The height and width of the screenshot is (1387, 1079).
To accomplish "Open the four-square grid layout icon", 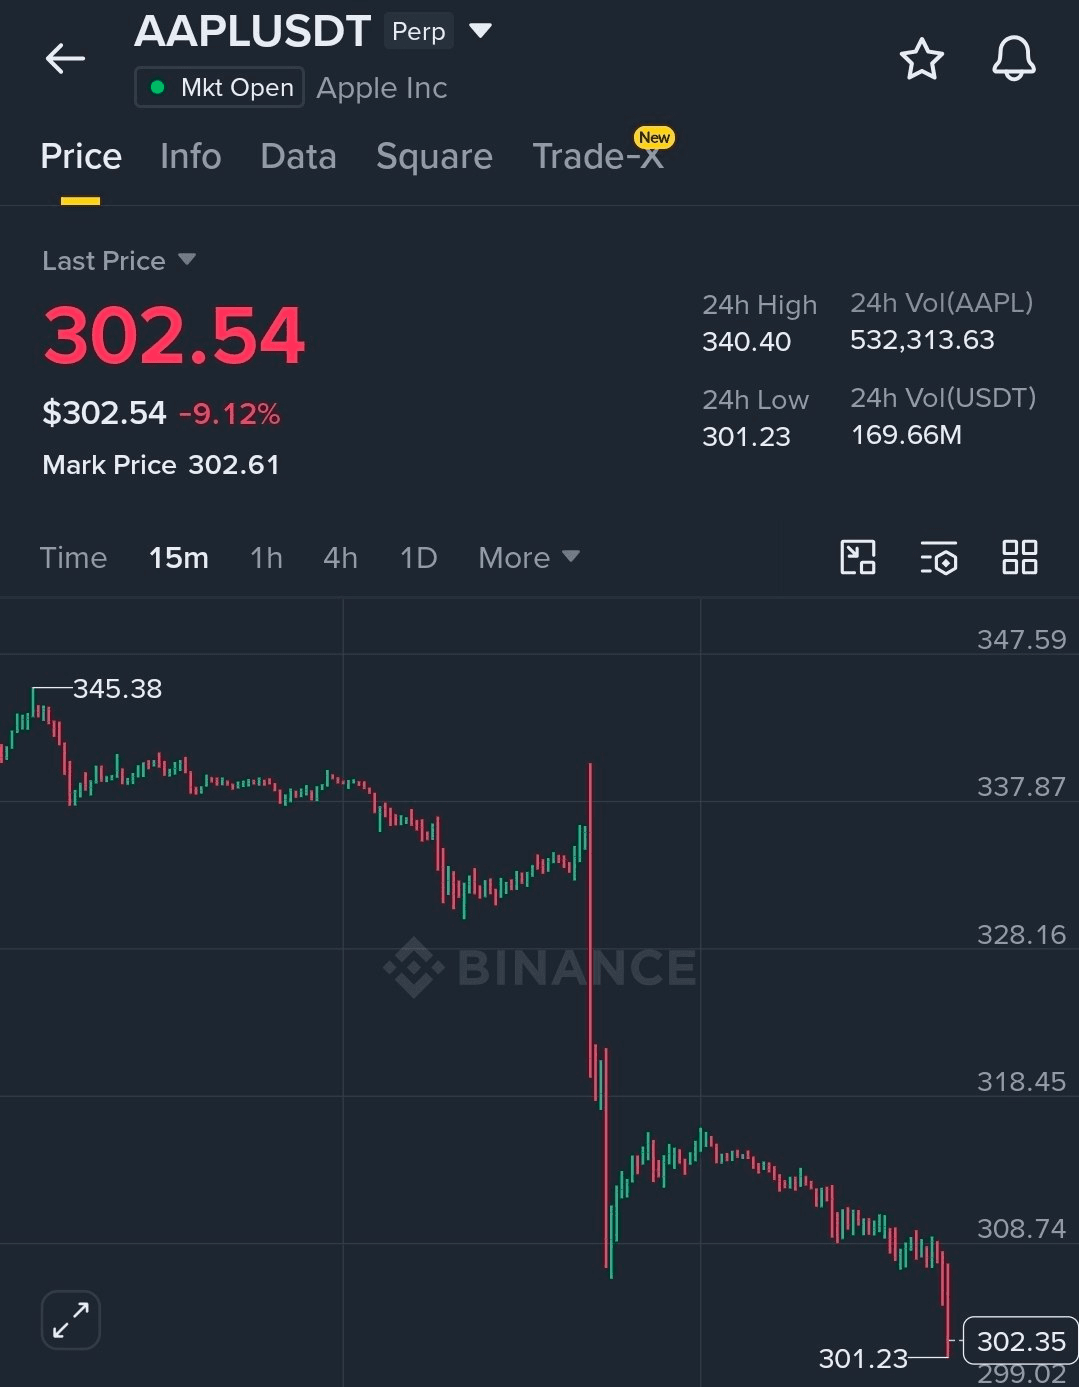I will (x=1019, y=557).
